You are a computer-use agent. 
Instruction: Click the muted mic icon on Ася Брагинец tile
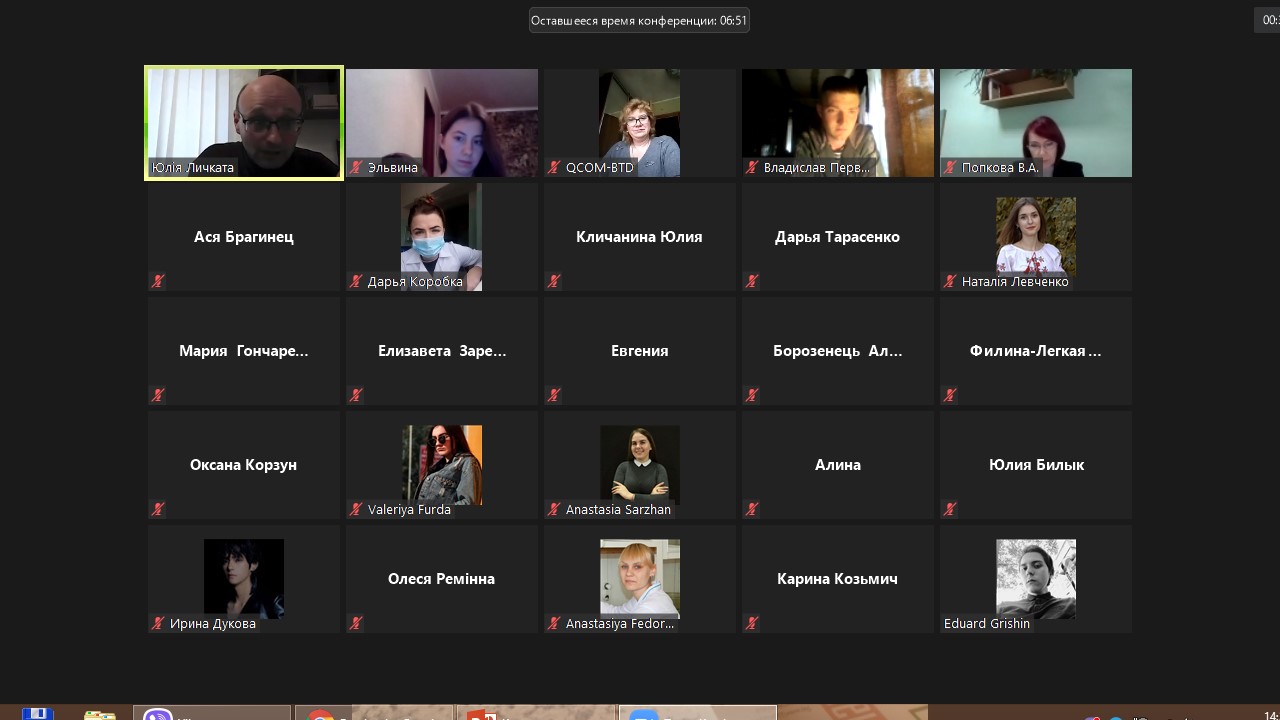[x=158, y=282]
